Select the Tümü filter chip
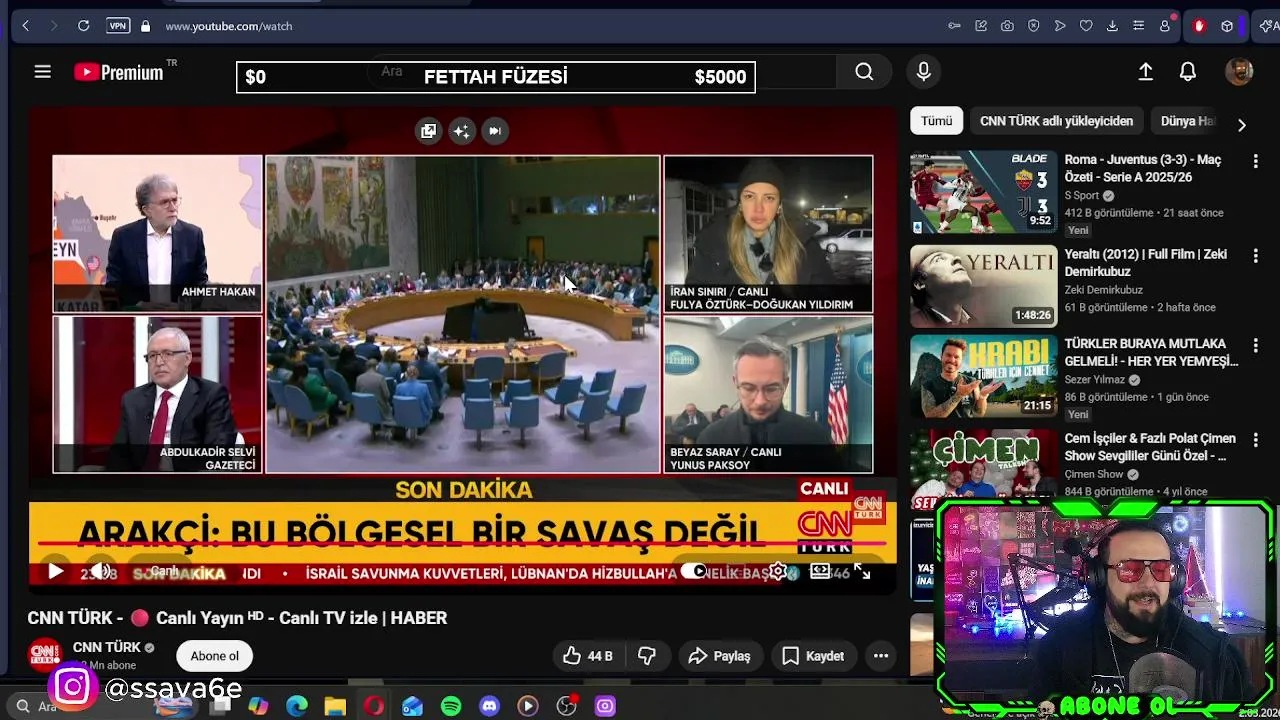The height and width of the screenshot is (720, 1280). click(937, 121)
